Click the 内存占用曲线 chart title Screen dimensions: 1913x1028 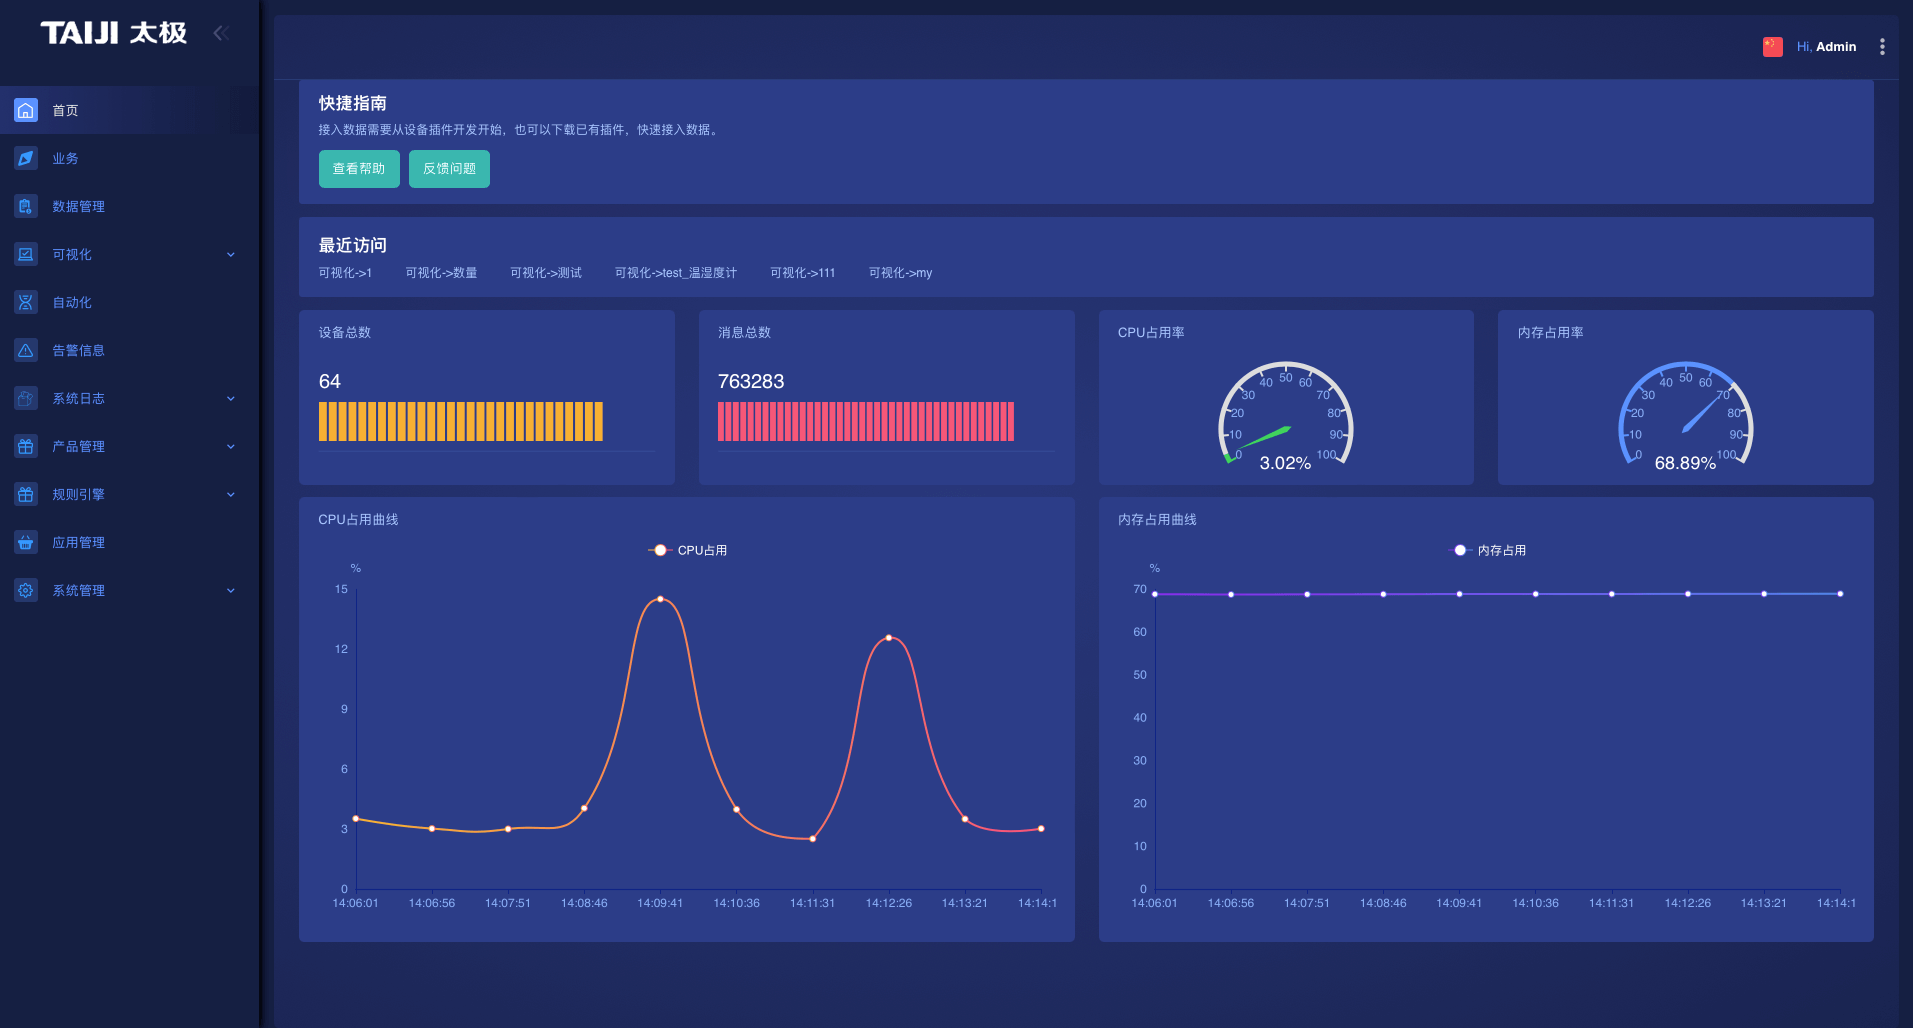1157,520
